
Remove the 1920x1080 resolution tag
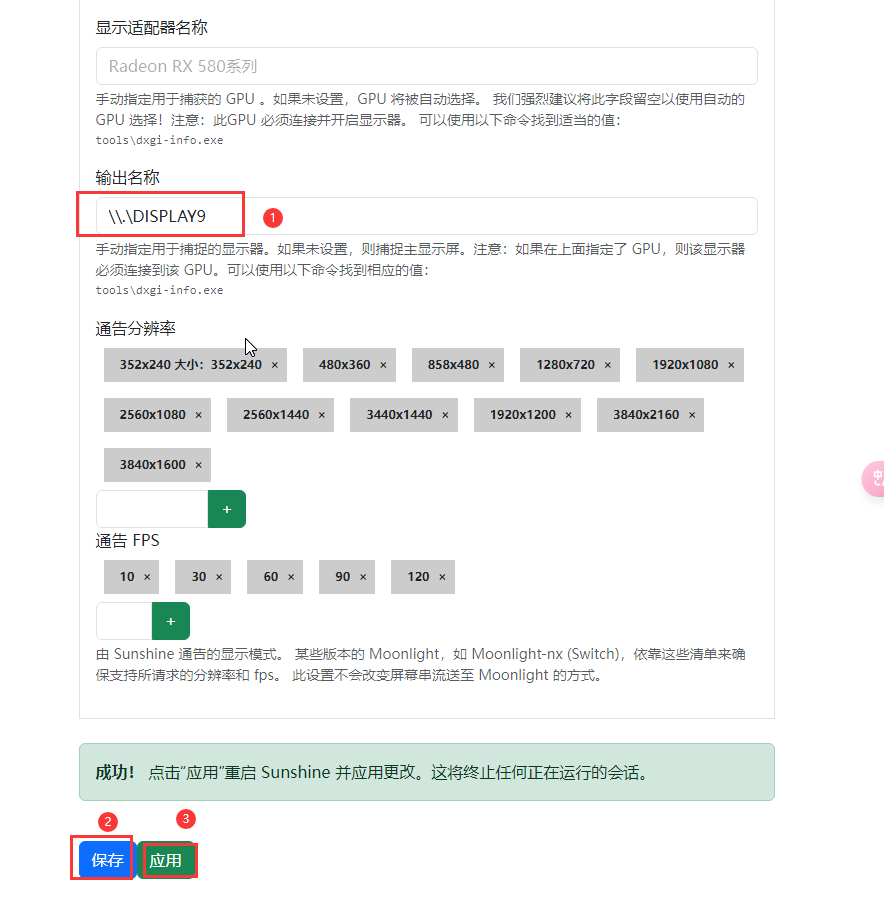pos(731,365)
